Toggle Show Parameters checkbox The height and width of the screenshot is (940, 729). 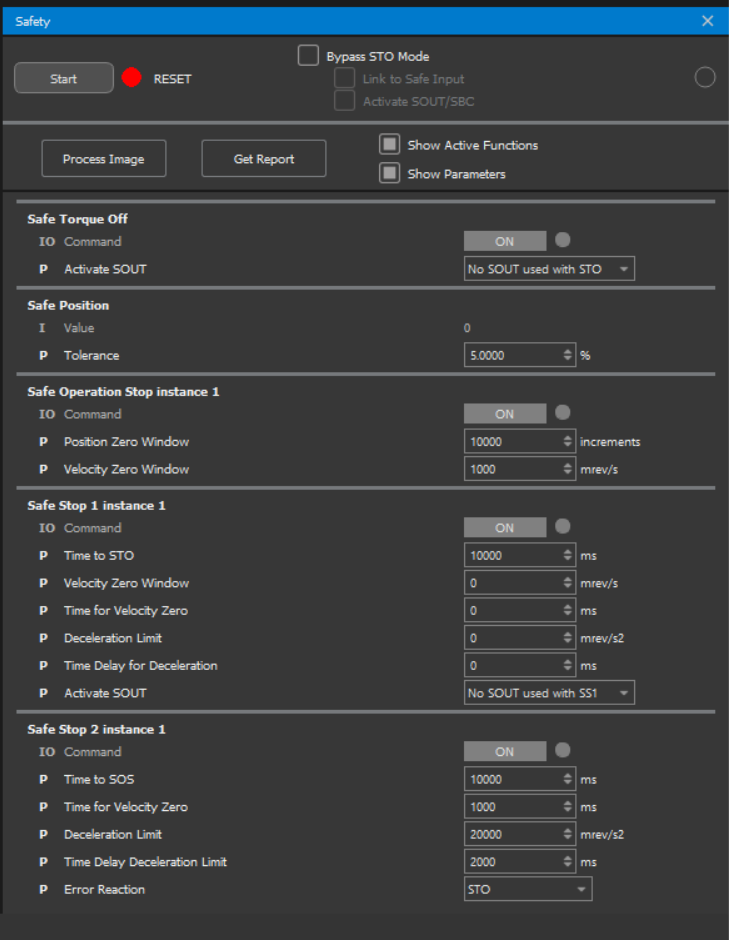[x=389, y=174]
